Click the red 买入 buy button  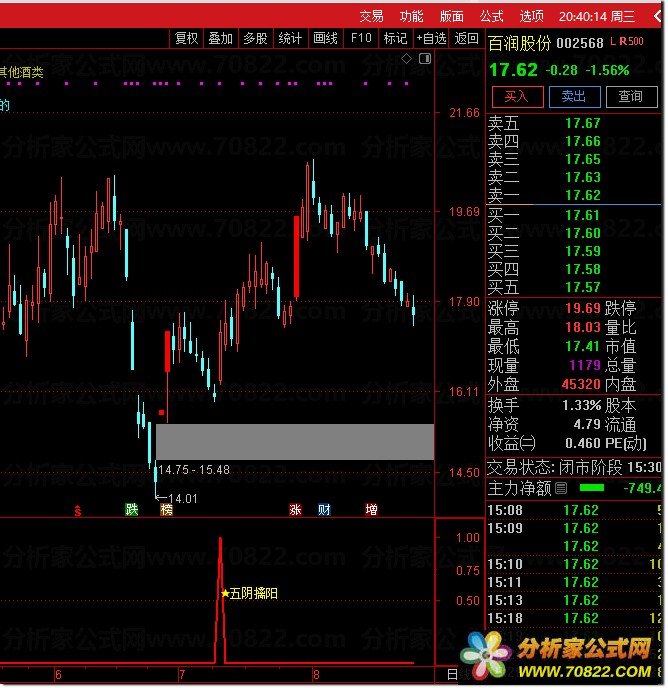point(517,97)
